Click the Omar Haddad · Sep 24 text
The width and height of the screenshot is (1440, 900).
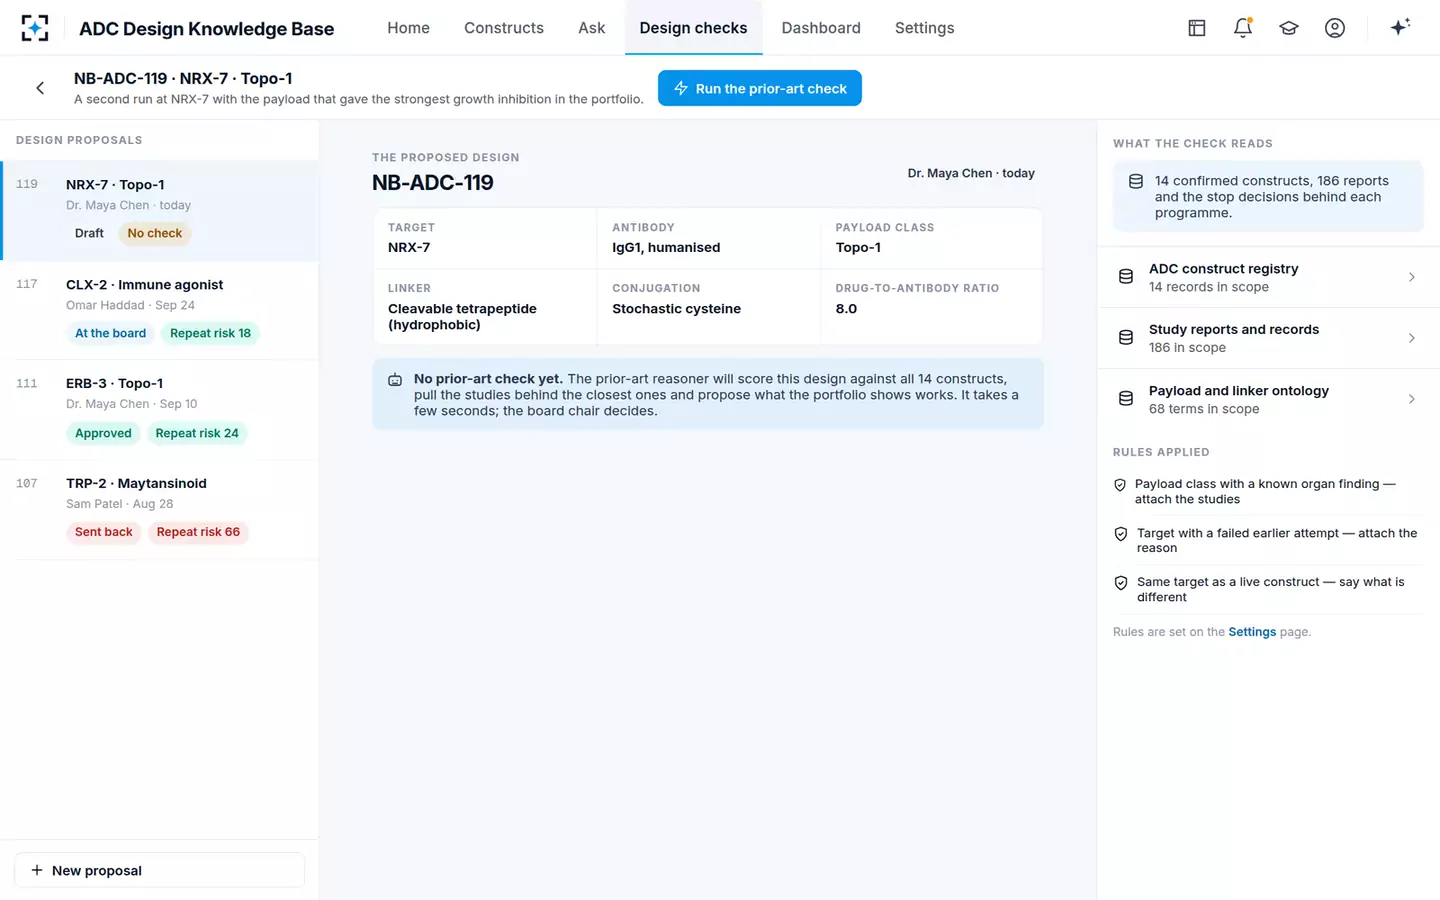point(130,305)
